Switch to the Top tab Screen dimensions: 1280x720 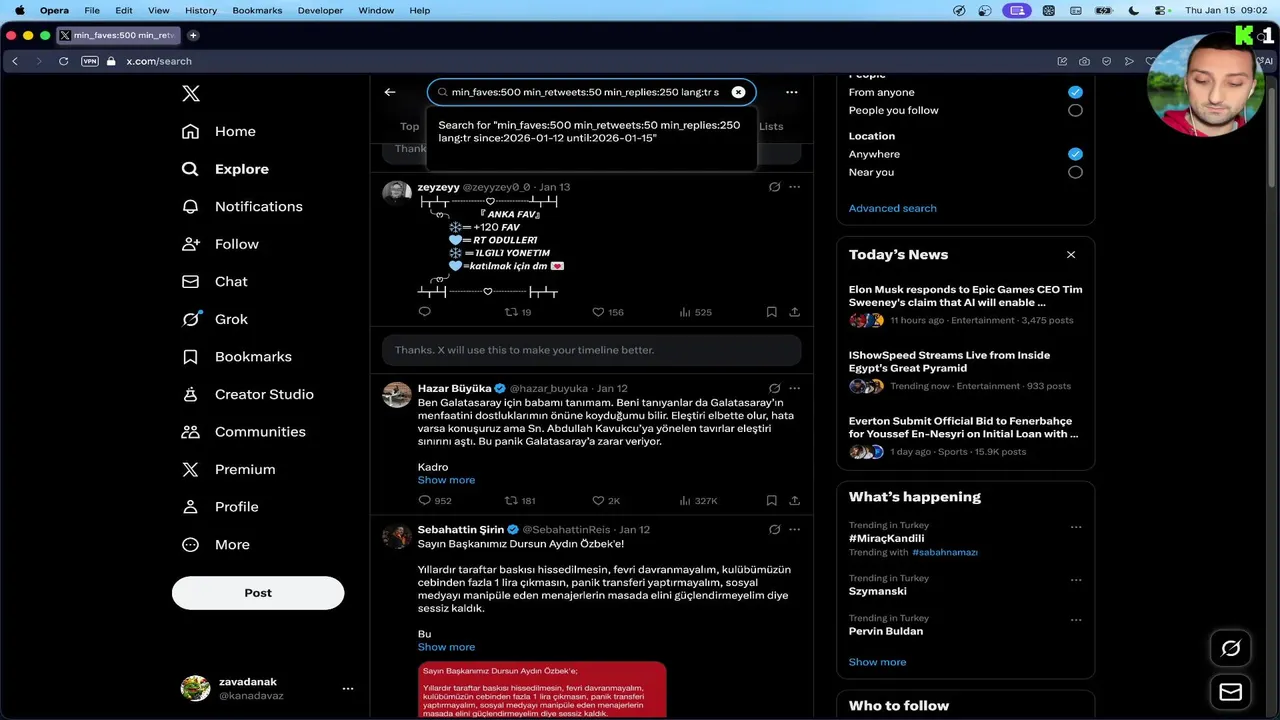pos(410,127)
